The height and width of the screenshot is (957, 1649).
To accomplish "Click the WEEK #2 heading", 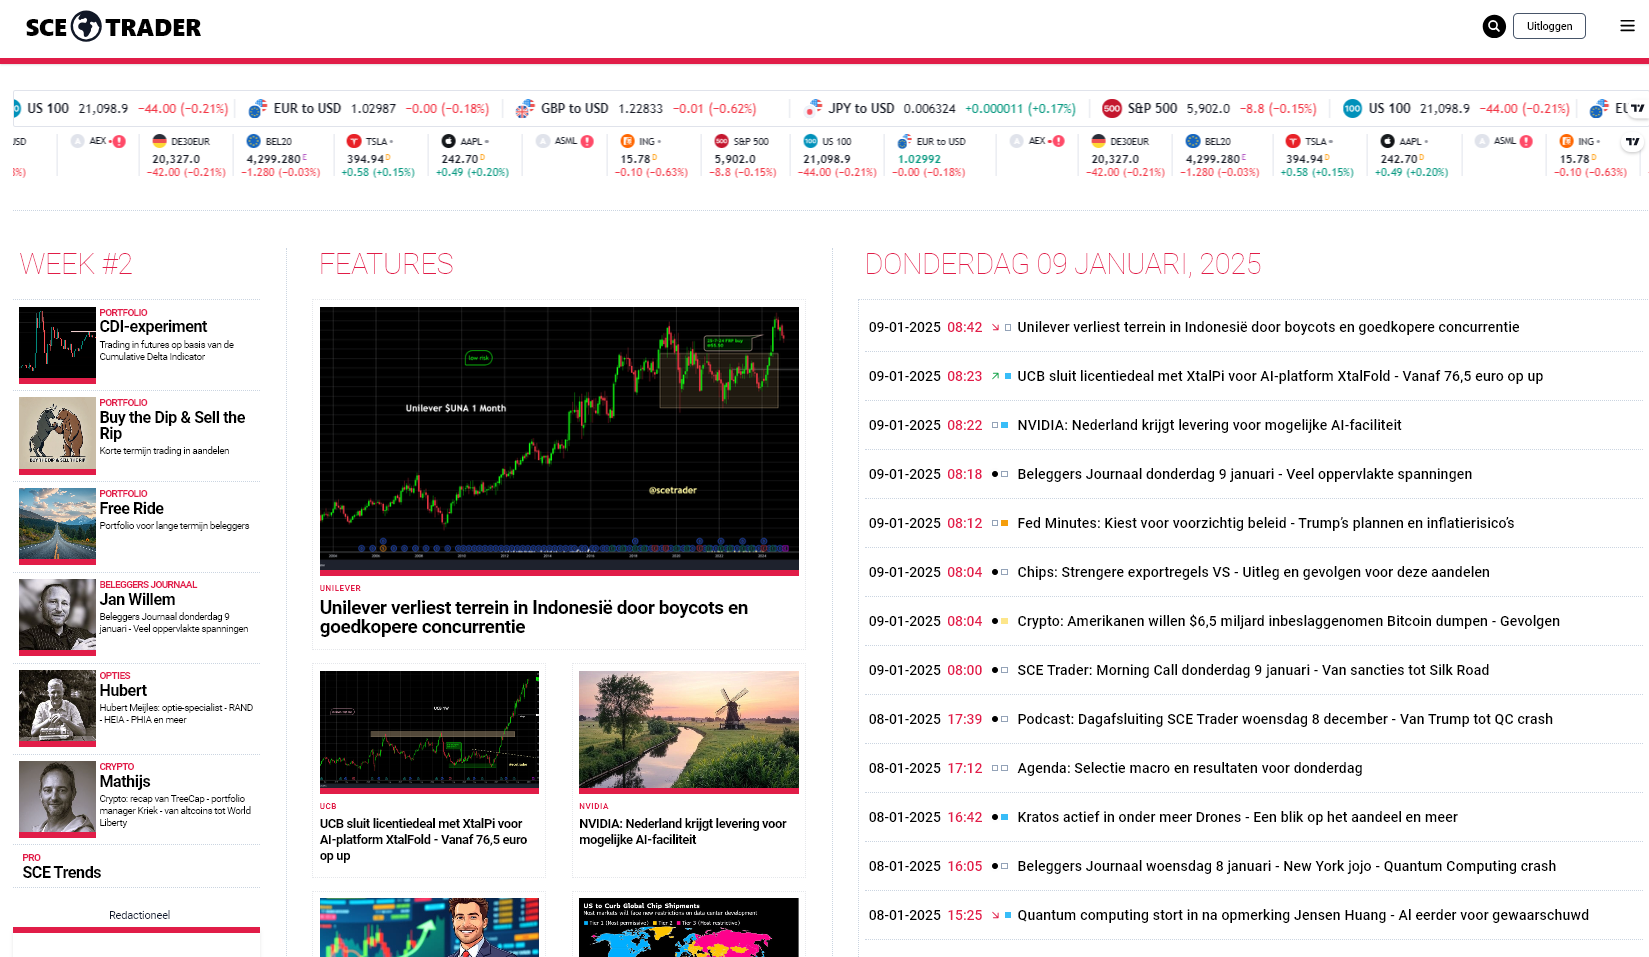I will 76,264.
